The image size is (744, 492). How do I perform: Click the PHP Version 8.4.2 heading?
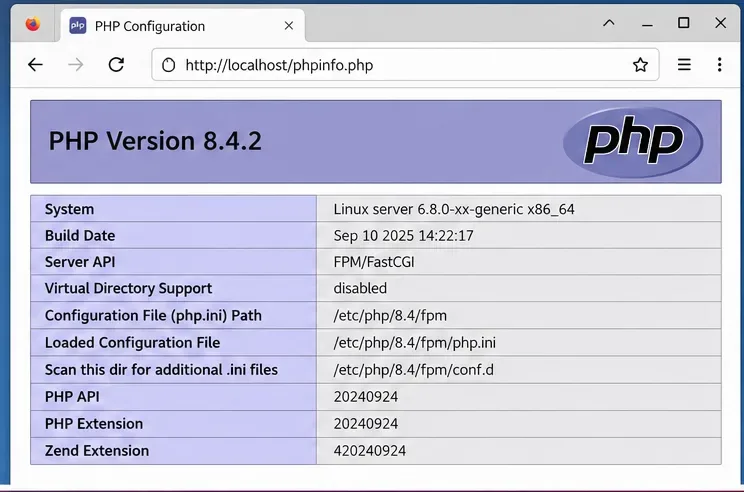[155, 141]
